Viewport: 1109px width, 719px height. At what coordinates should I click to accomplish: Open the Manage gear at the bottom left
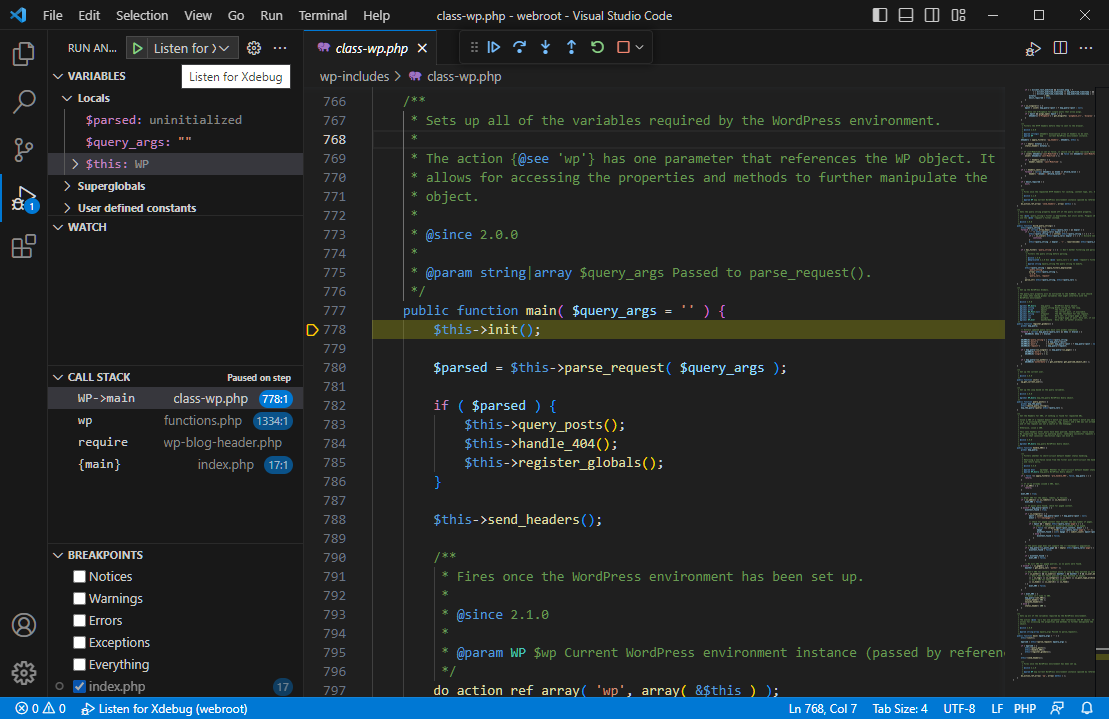pyautogui.click(x=23, y=673)
